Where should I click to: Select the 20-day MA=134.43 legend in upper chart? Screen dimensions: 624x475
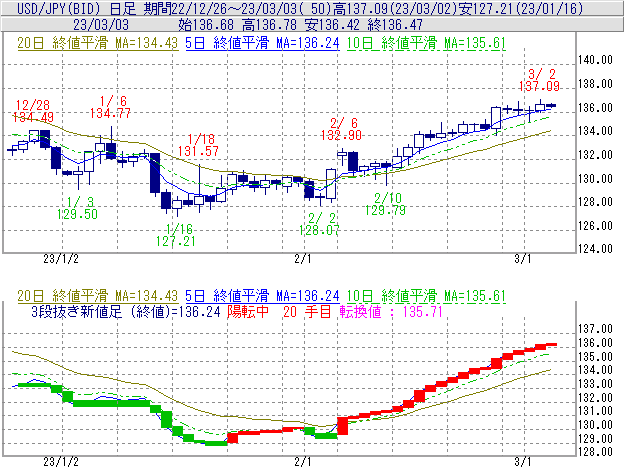[98, 43]
